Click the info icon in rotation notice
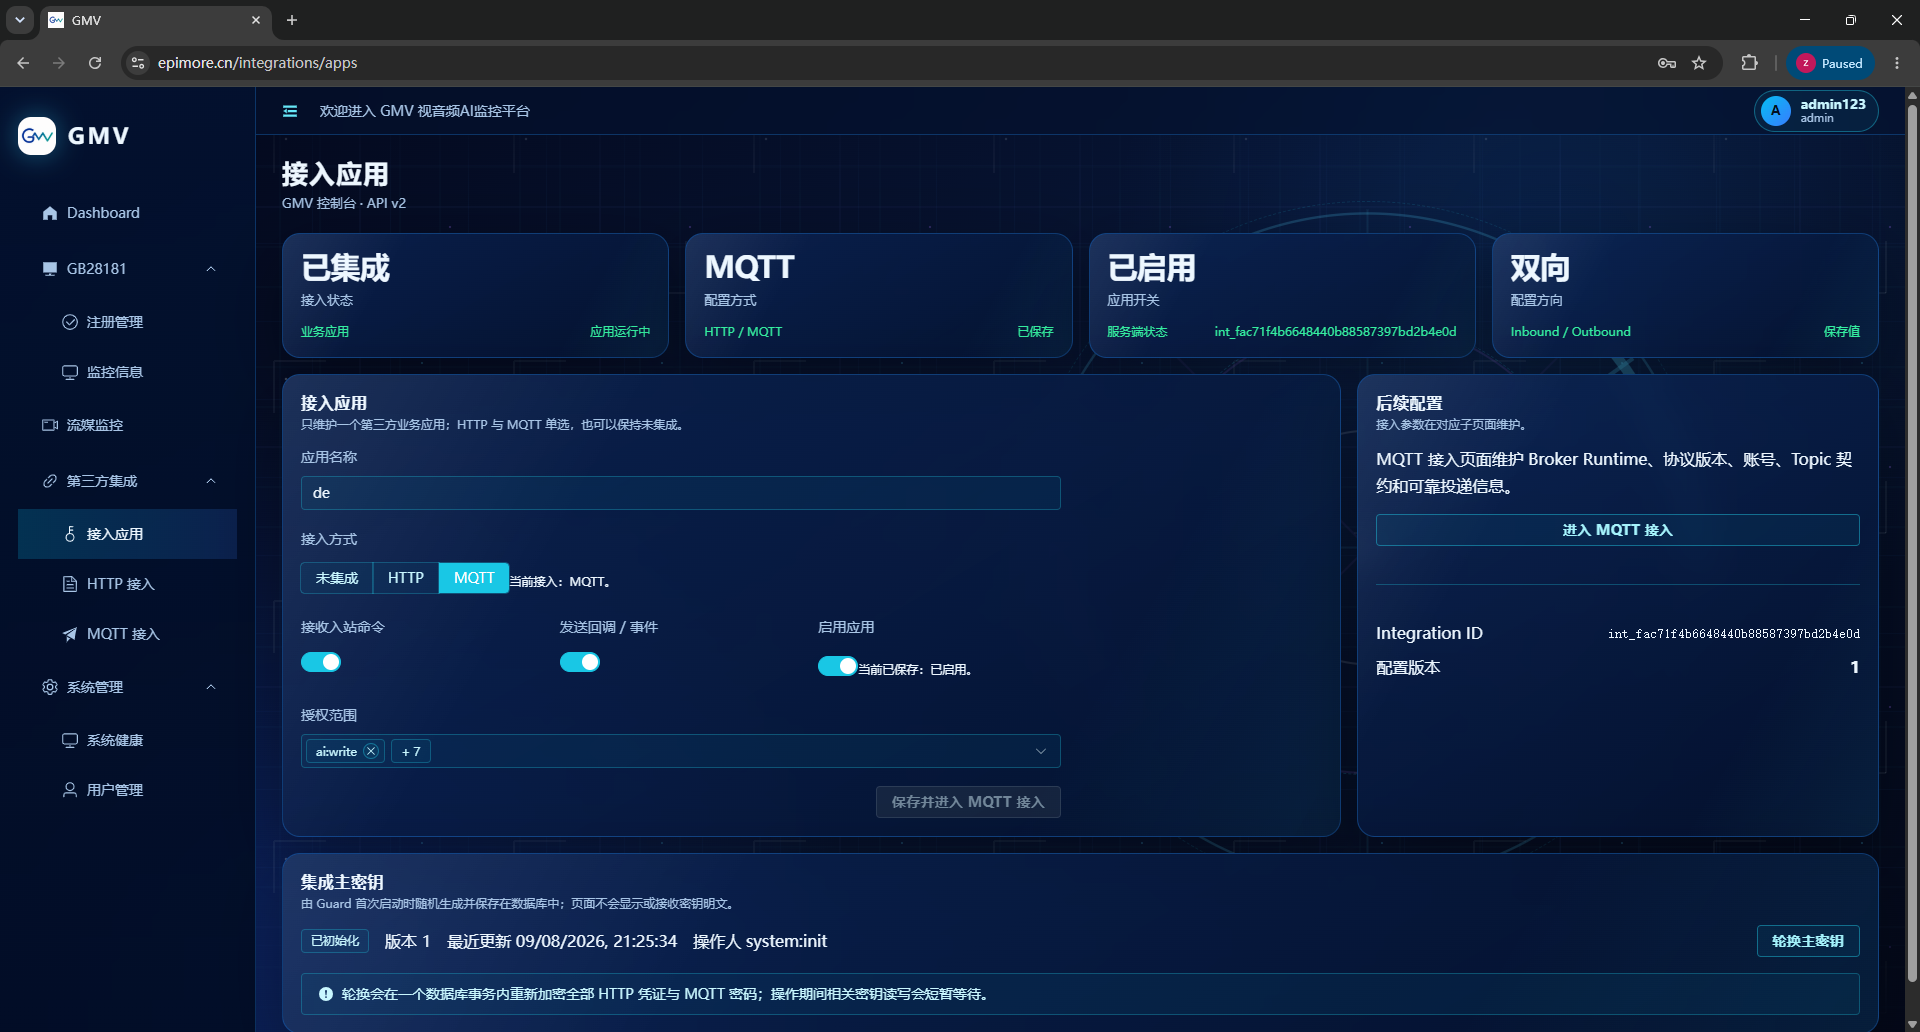Viewport: 1920px width, 1032px height. (326, 994)
